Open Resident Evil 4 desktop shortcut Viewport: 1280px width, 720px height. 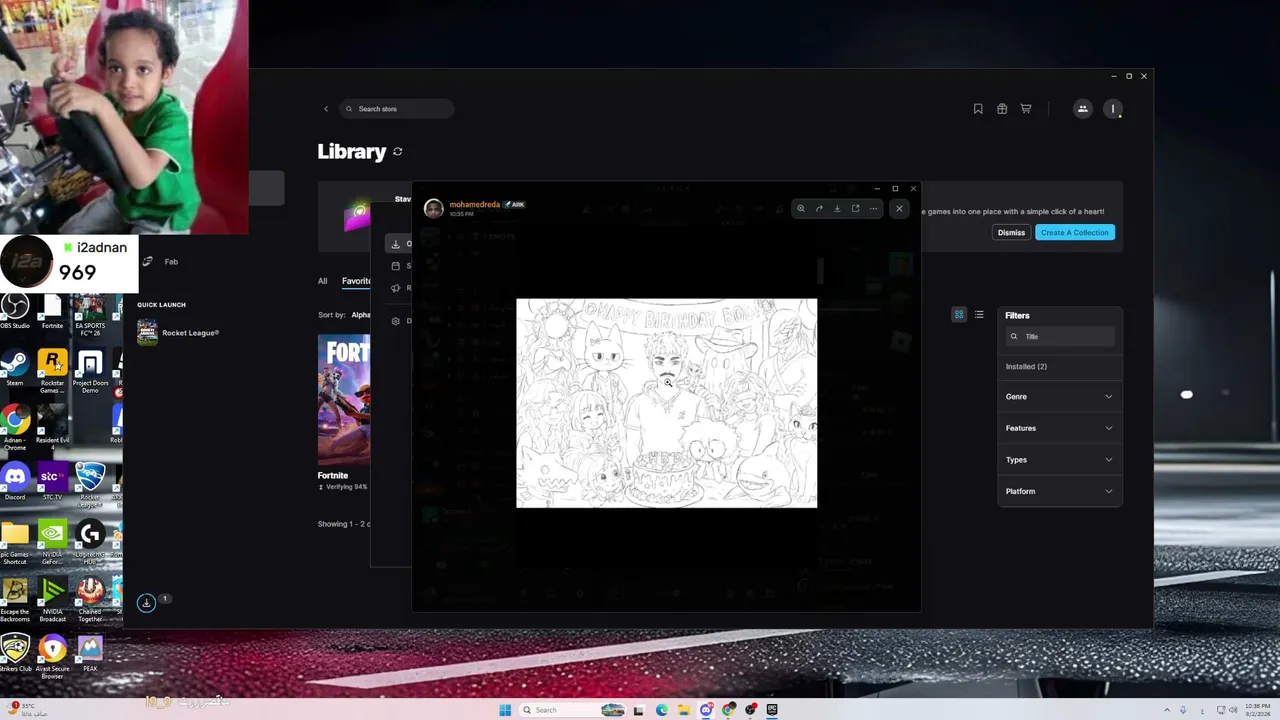click(x=52, y=428)
